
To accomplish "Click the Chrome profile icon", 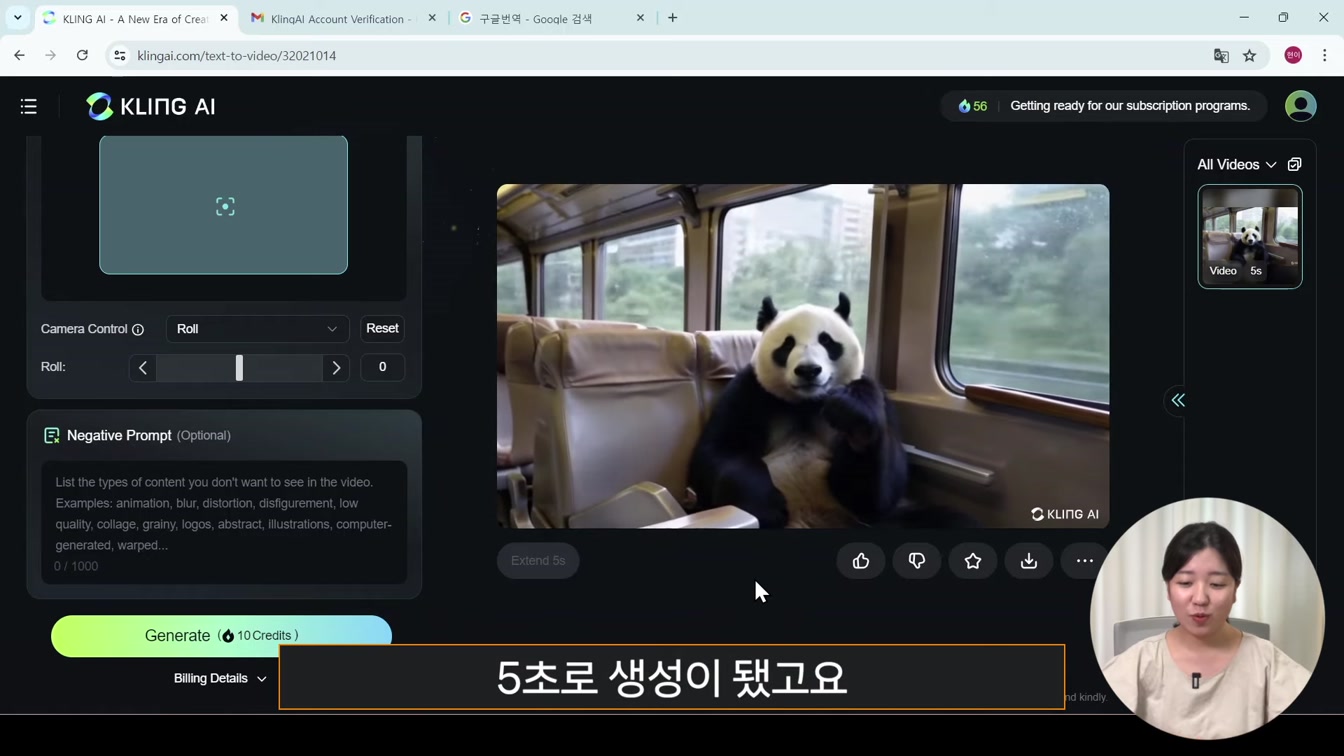I will click(1293, 56).
